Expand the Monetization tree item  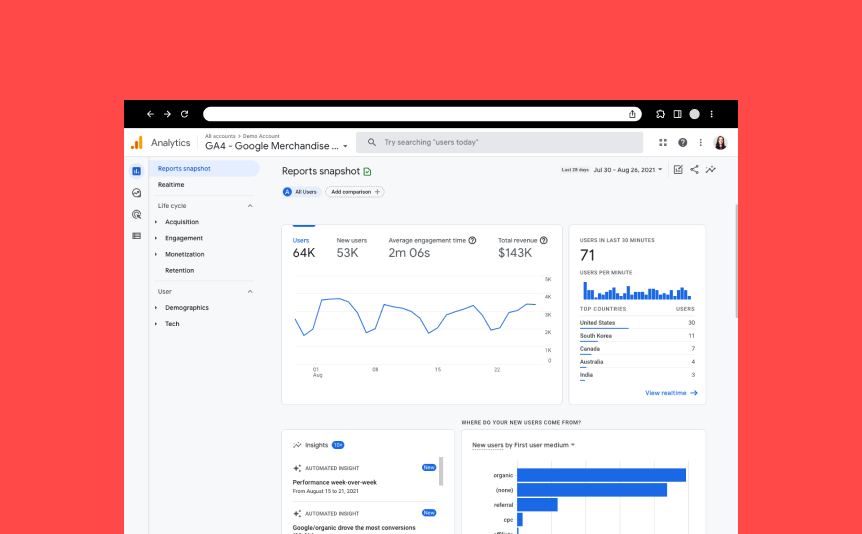click(156, 254)
